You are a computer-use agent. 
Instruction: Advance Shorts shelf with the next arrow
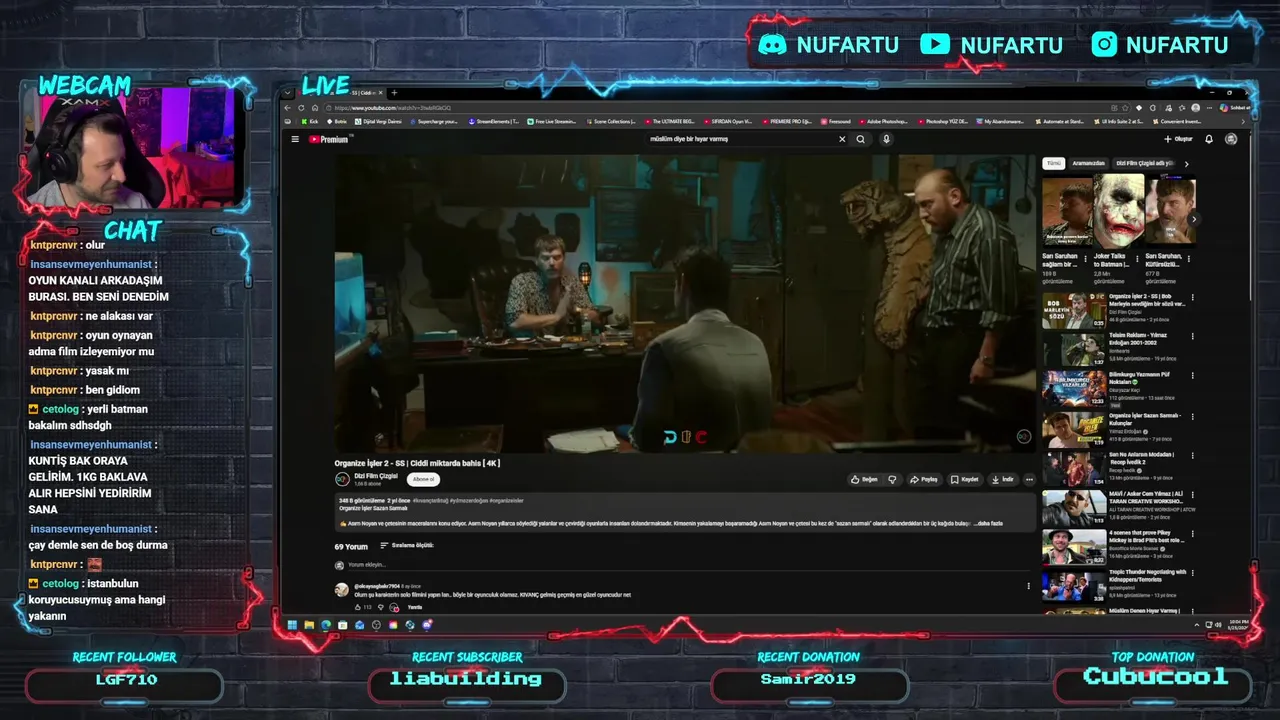pos(1193,219)
